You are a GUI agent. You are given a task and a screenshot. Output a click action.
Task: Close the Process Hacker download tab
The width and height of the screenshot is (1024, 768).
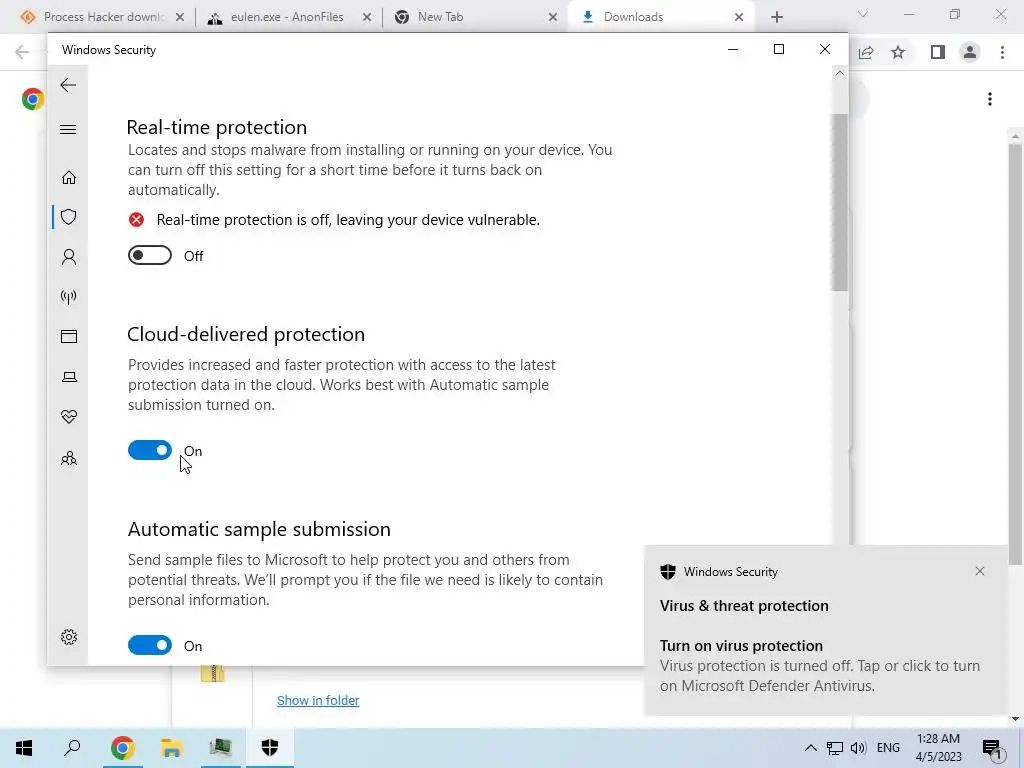pos(180,17)
